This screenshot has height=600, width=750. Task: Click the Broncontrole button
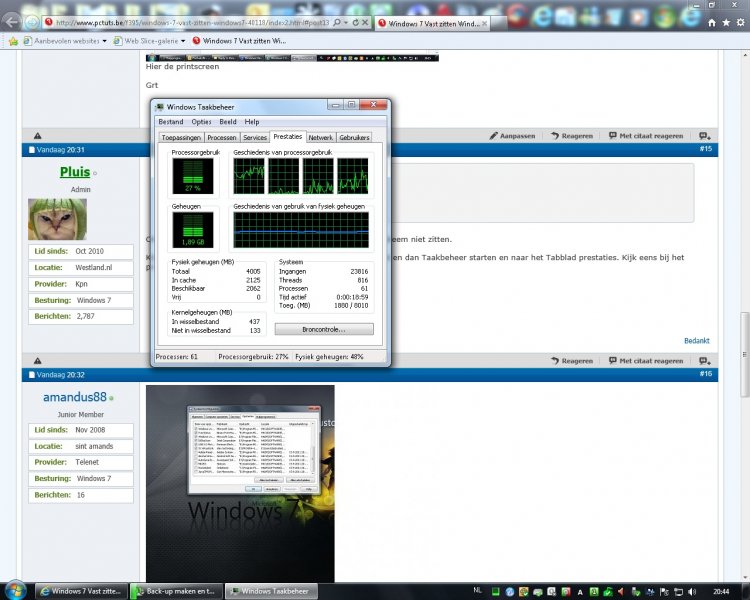coord(324,329)
